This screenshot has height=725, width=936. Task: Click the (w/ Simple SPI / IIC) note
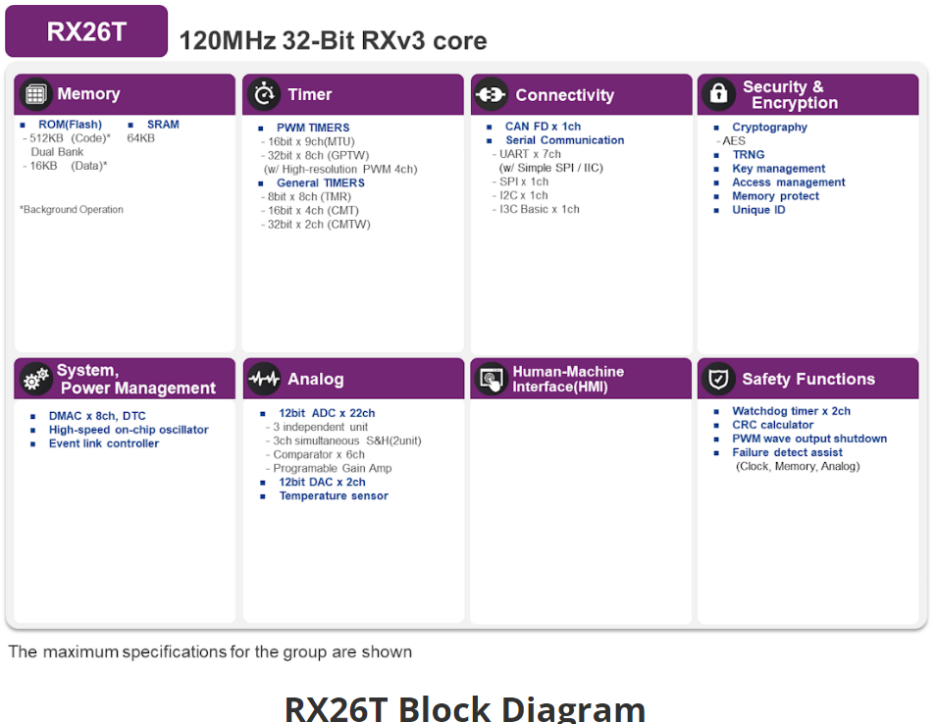pos(551,168)
